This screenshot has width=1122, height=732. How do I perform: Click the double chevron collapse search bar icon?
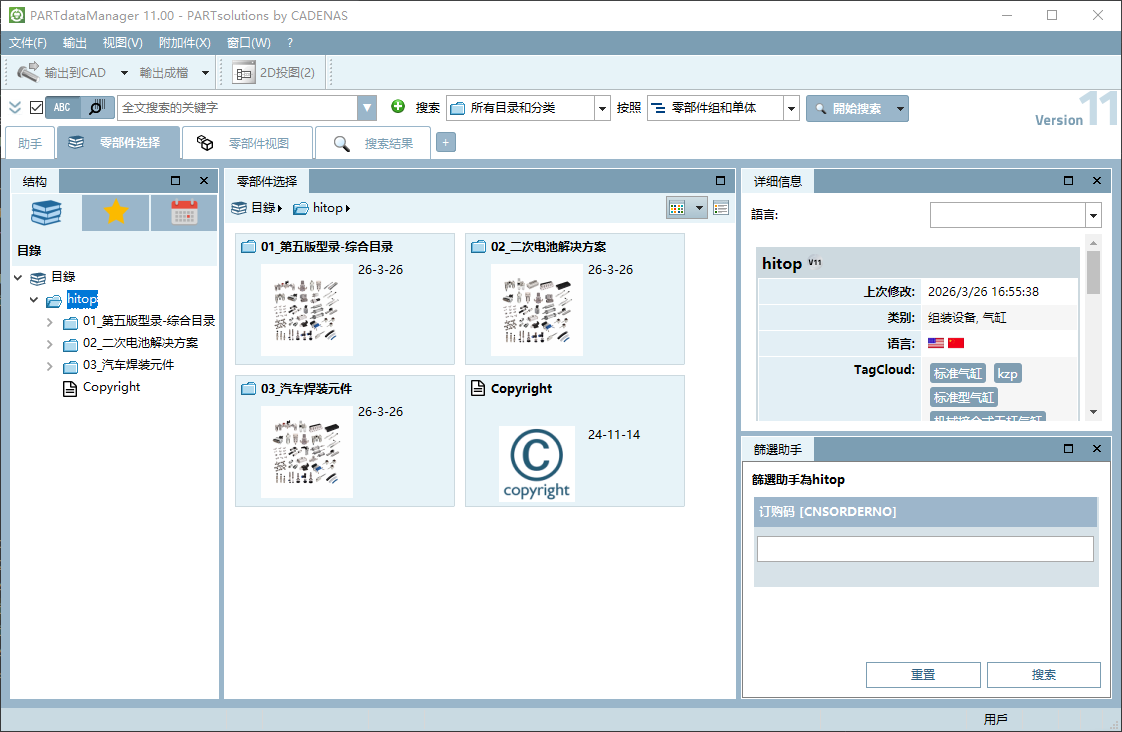(15, 107)
